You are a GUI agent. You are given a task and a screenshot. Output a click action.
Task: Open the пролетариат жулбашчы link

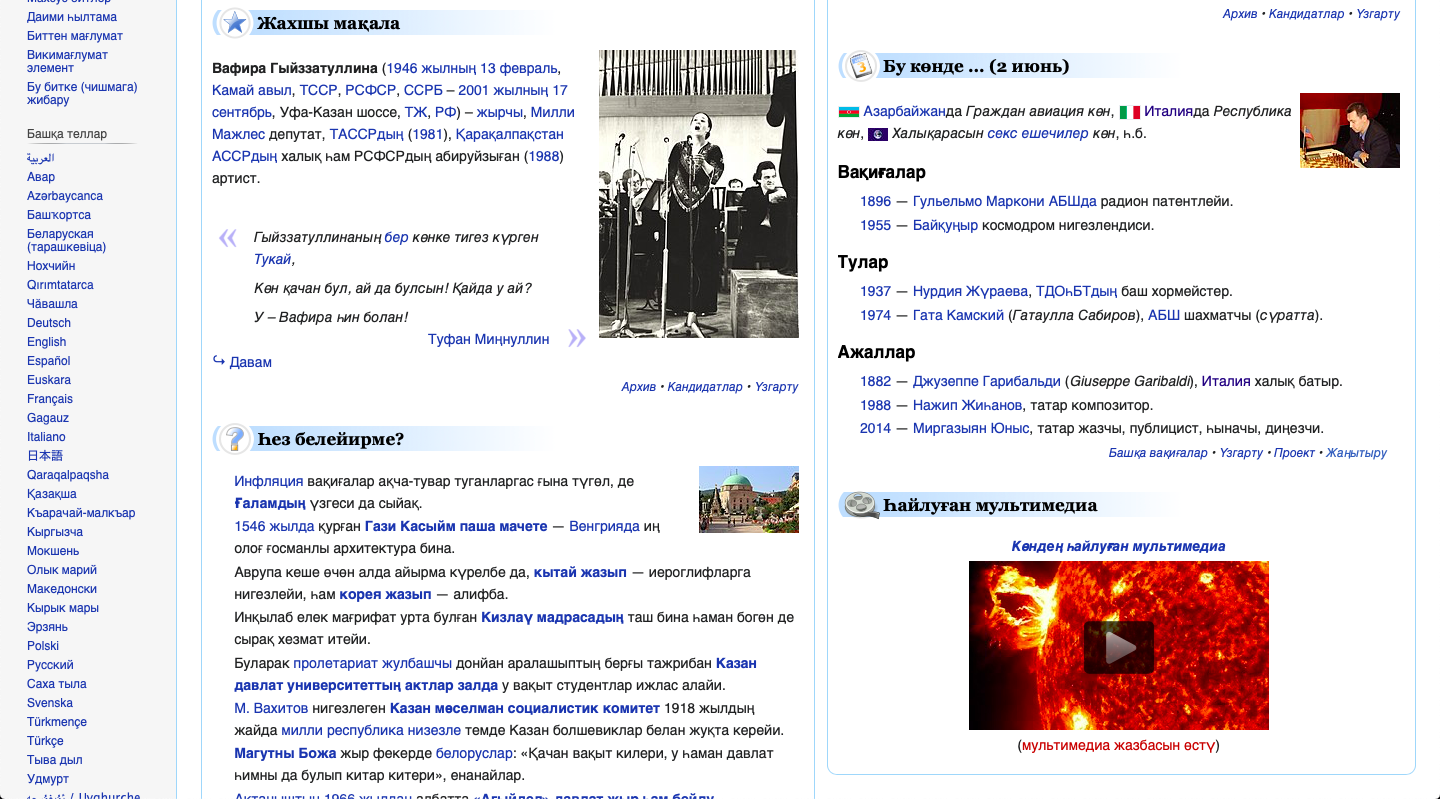coord(373,663)
